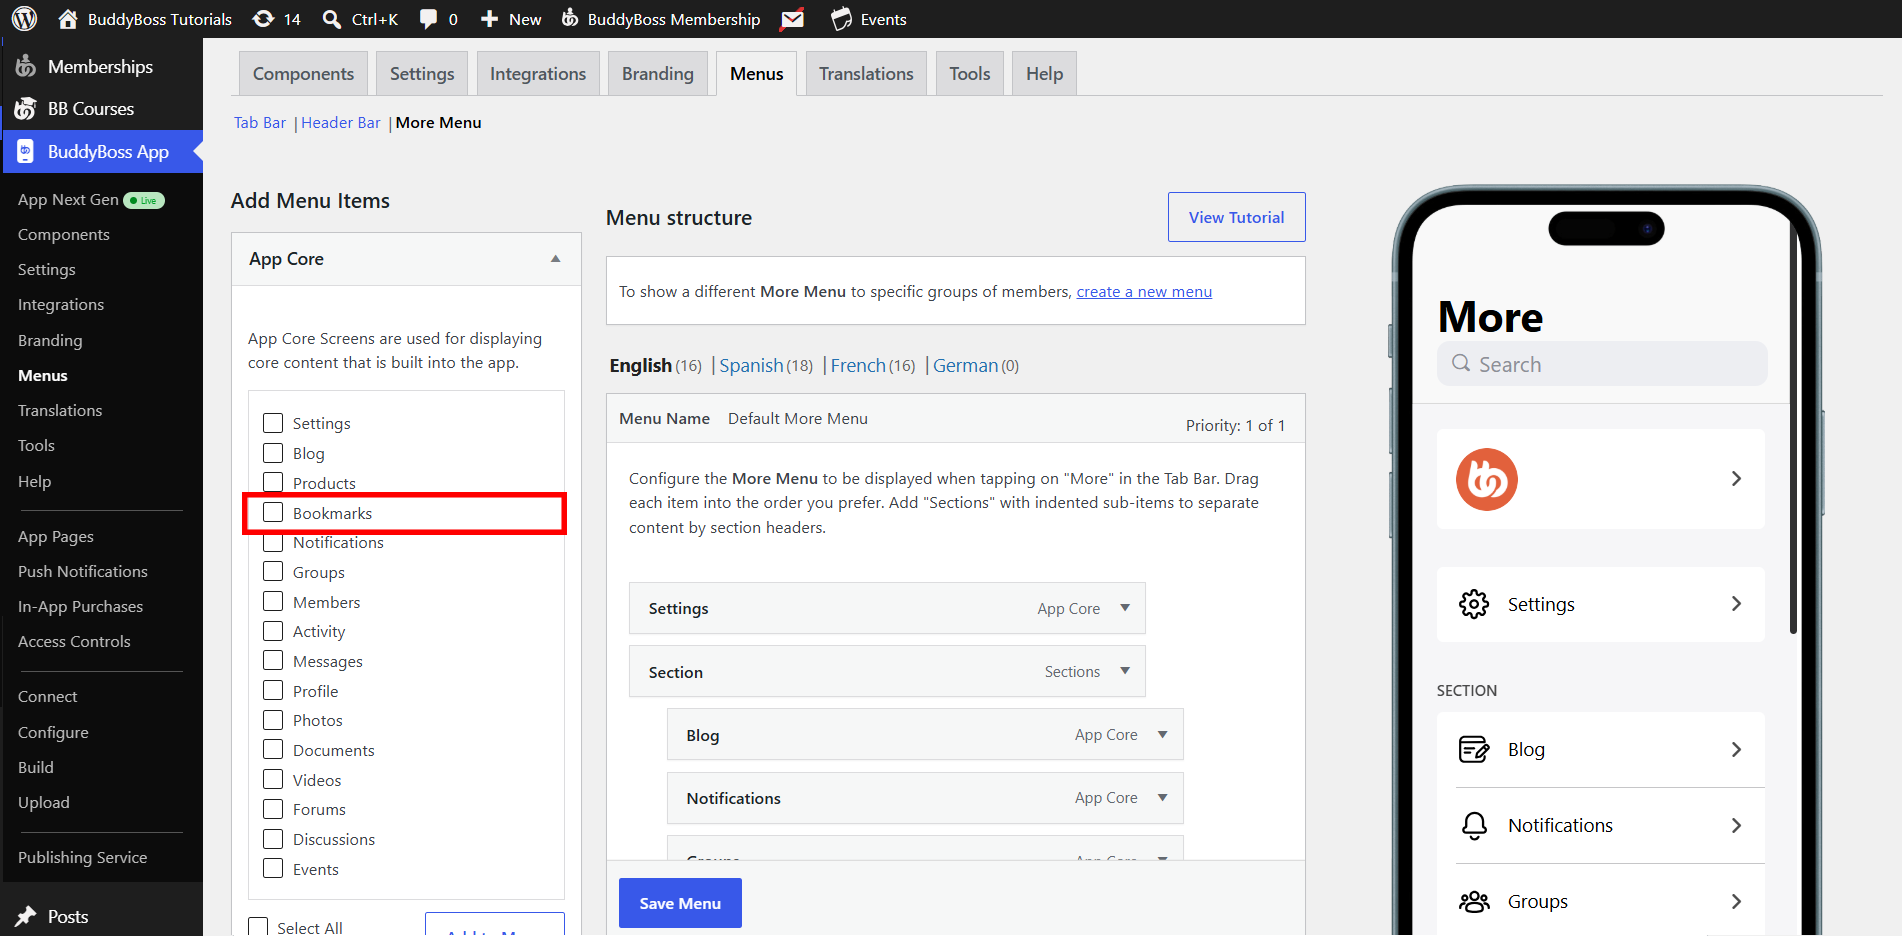Open the Settings chevron in phone preview
This screenshot has width=1902, height=936.
click(1736, 604)
